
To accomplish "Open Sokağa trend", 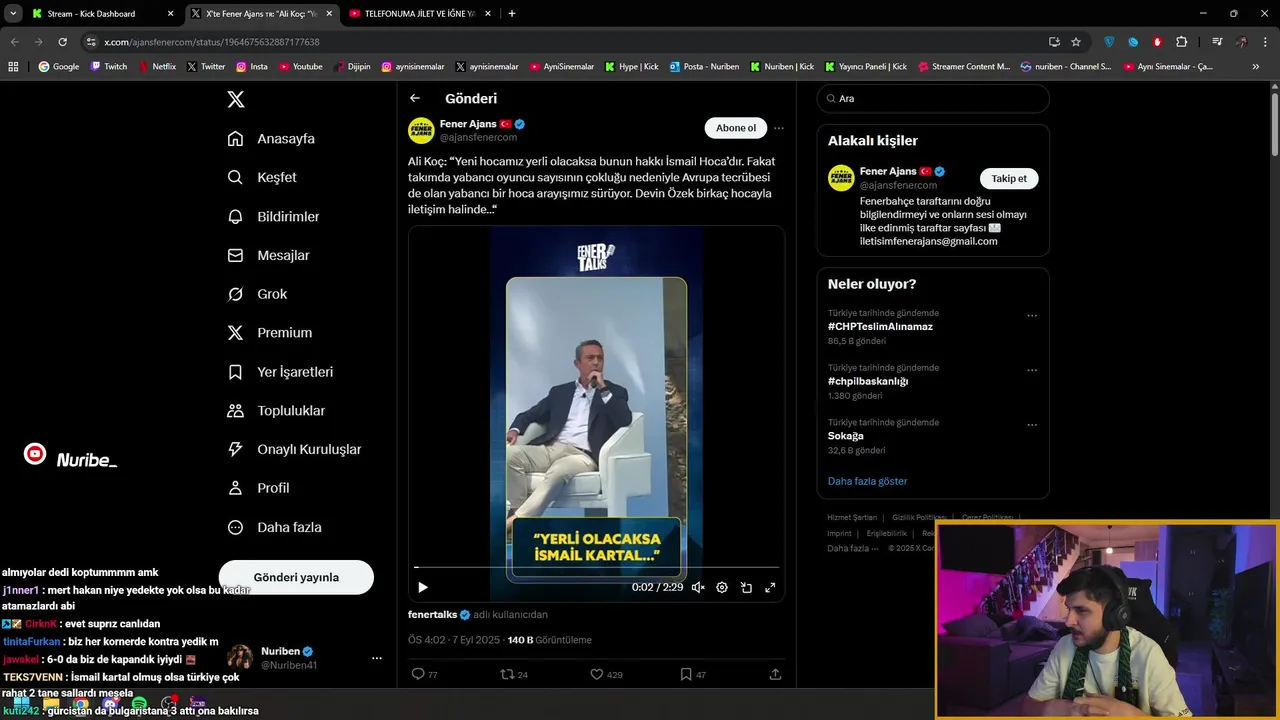I will 846,436.
